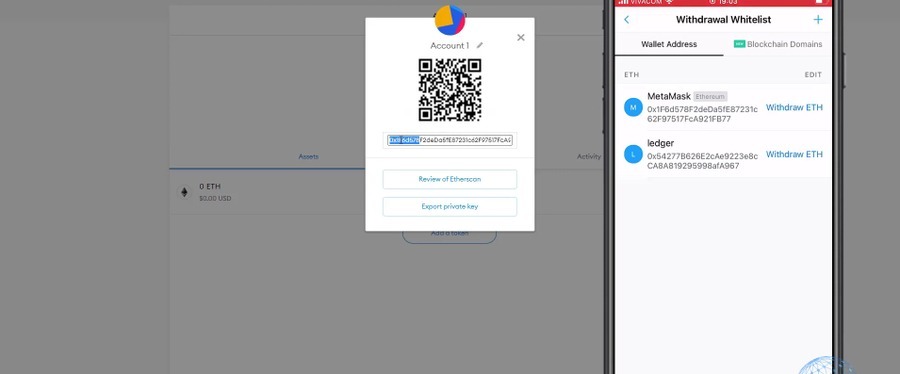This screenshot has height=374, width=900.
Task: Click Withdraw ETH for MetaMask address
Action: pyautogui.click(x=794, y=107)
